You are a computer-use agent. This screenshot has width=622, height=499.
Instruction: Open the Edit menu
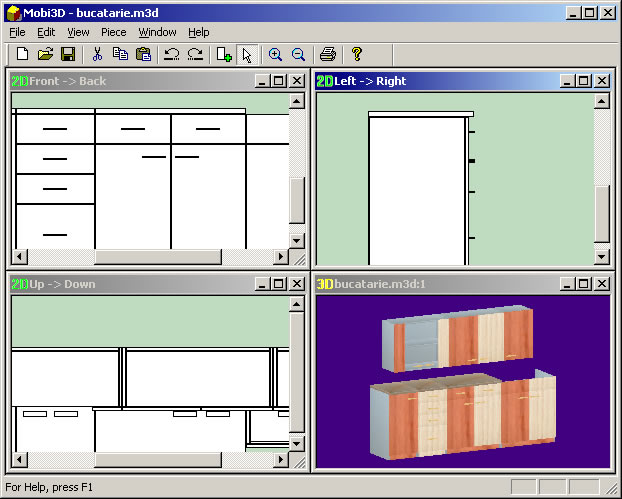46,32
